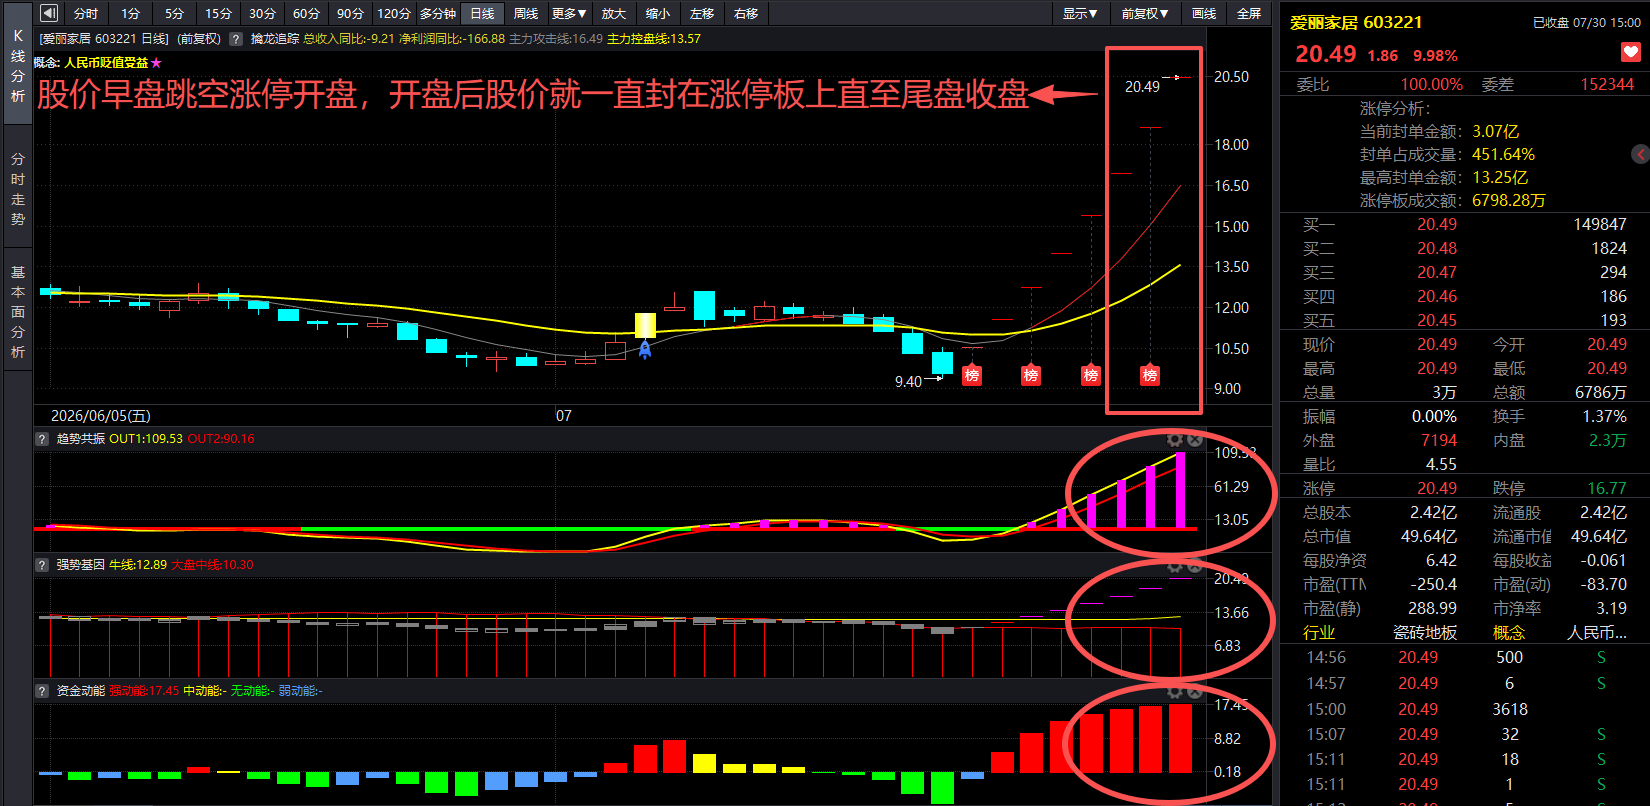Click 趋势共振 indicator name label
This screenshot has height=806, width=1650.
pyautogui.click(x=80, y=439)
